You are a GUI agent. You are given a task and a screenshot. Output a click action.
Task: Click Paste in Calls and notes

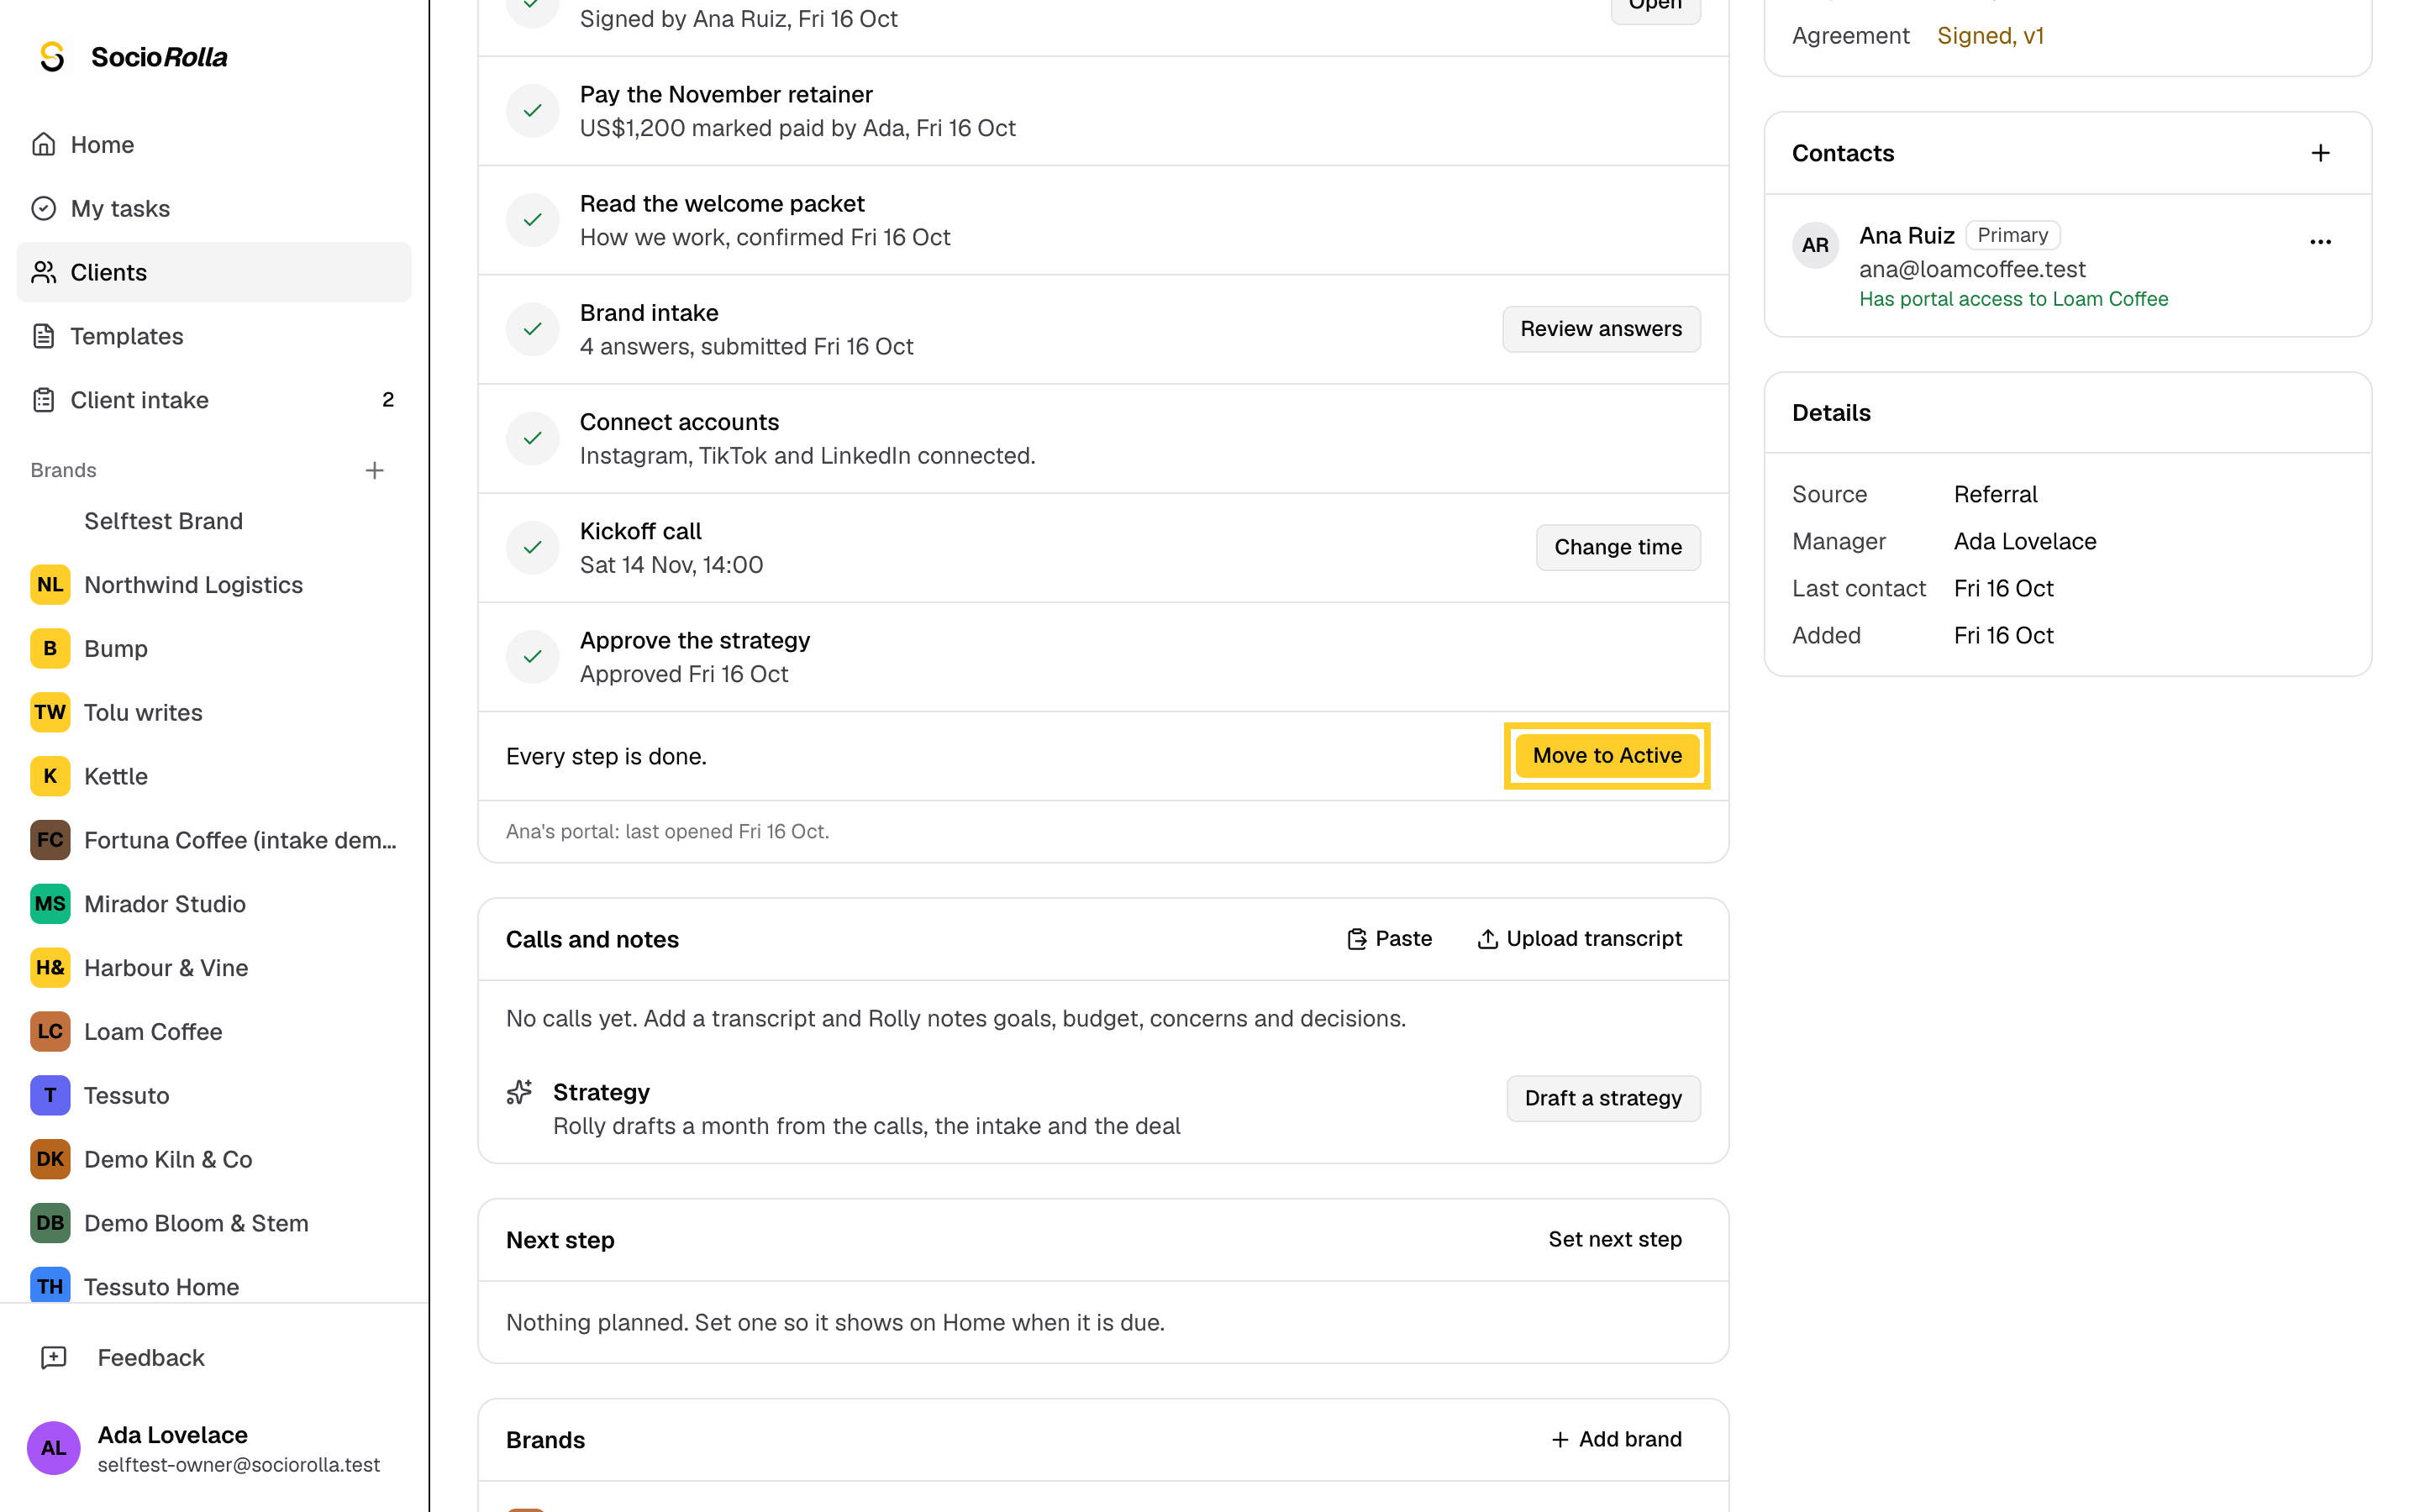tap(1389, 939)
